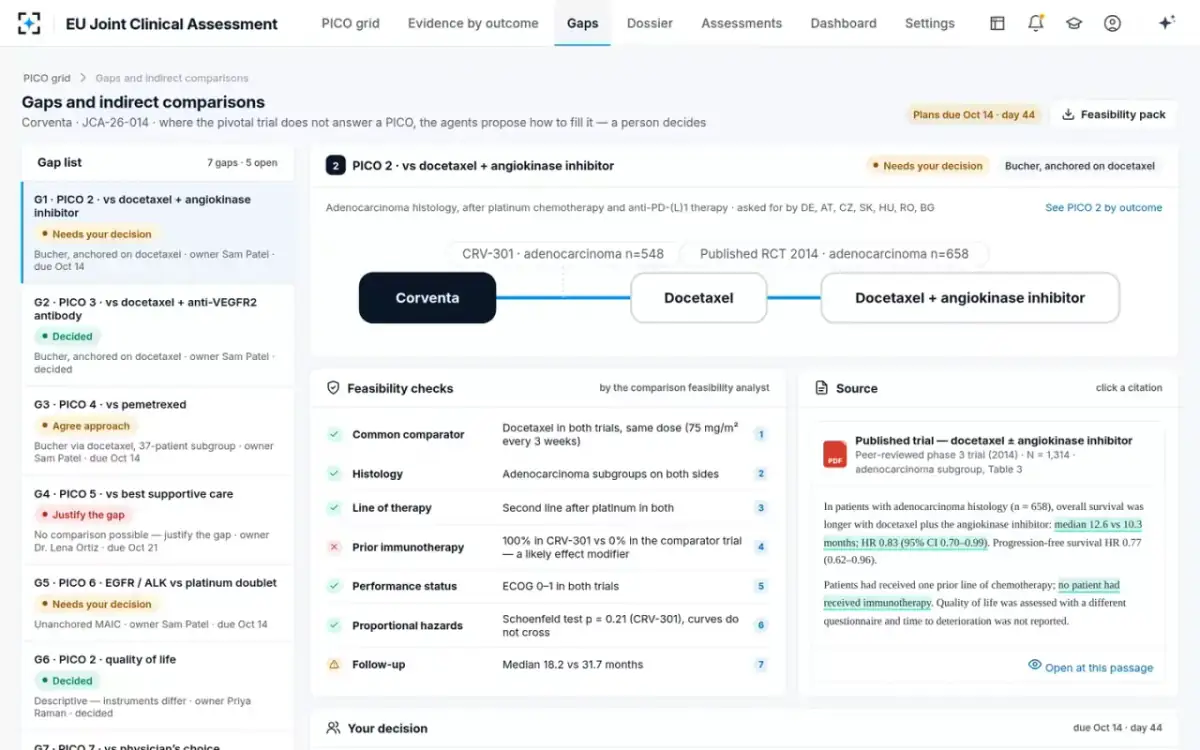Open citation 4 on the Prior immunotherapy row
The image size is (1200, 750).
[760, 547]
